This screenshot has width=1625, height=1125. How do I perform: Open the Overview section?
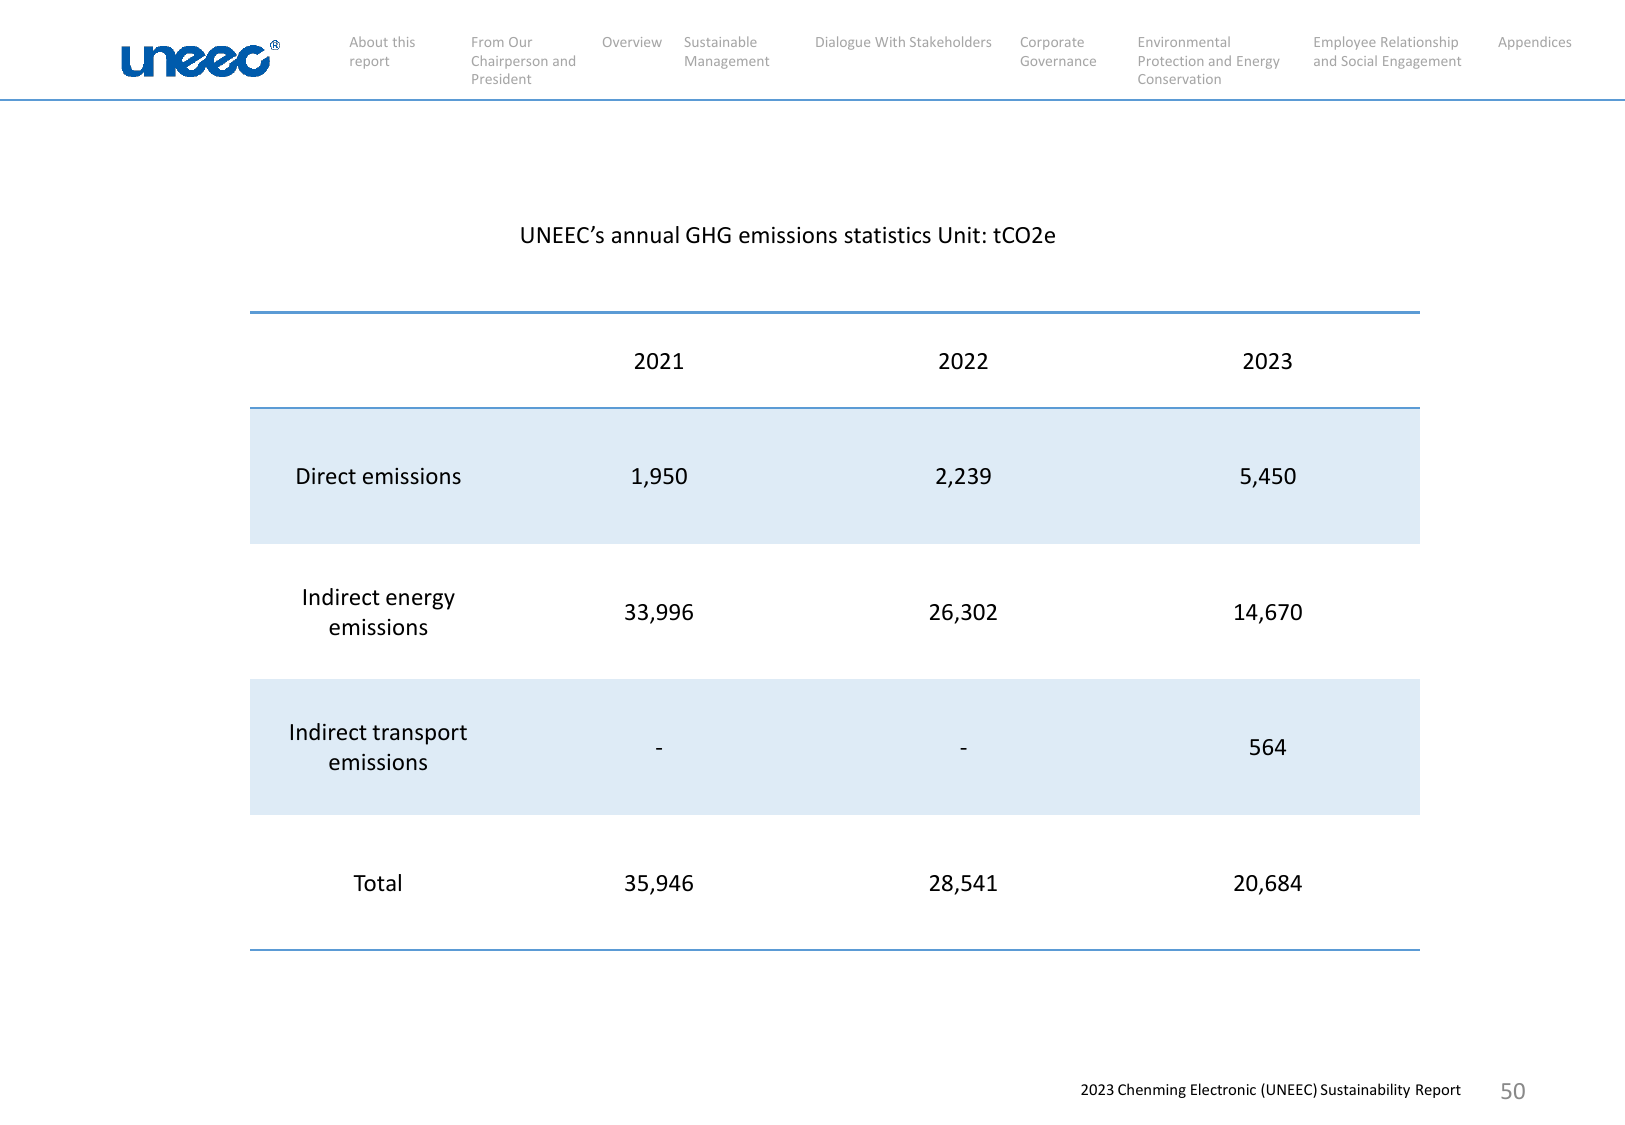[632, 42]
